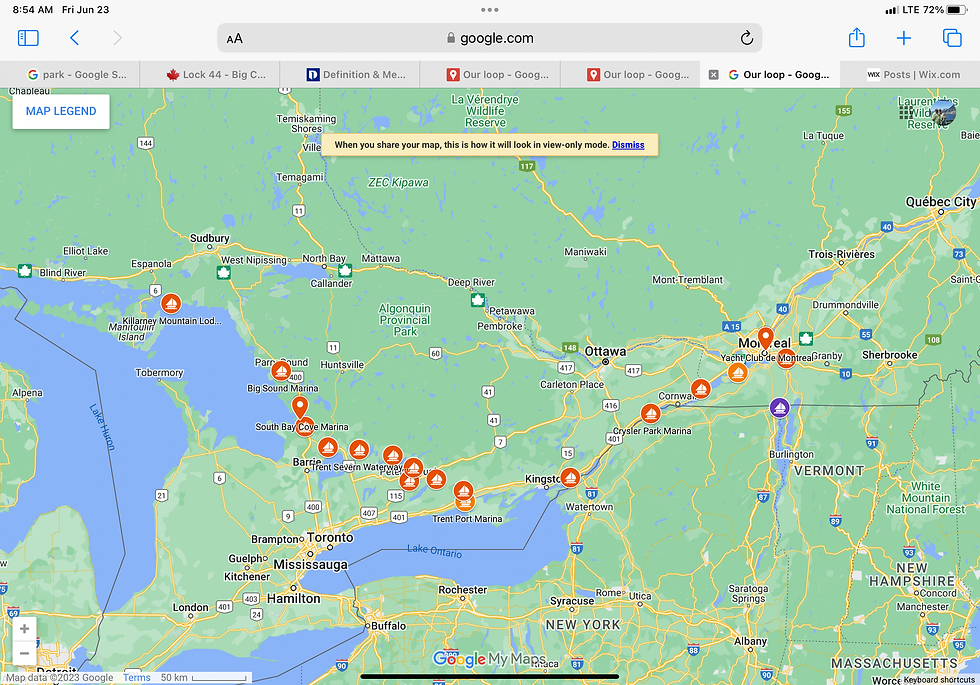
Task: Close the active 'Our loop' tab
Action: point(713,74)
